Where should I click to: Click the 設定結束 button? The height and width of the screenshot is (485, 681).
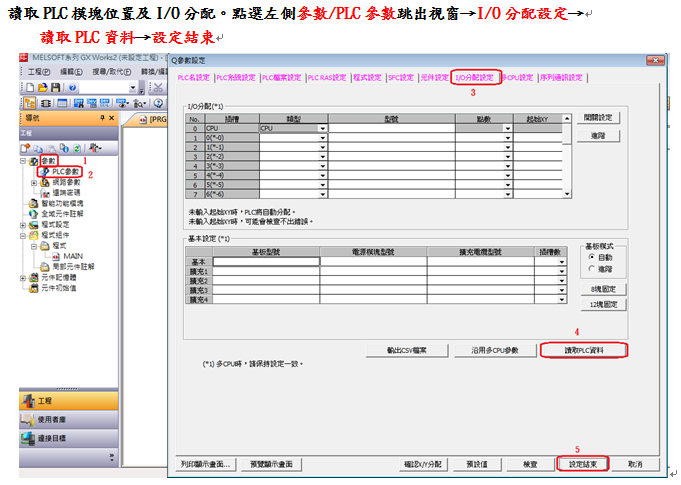[x=581, y=464]
